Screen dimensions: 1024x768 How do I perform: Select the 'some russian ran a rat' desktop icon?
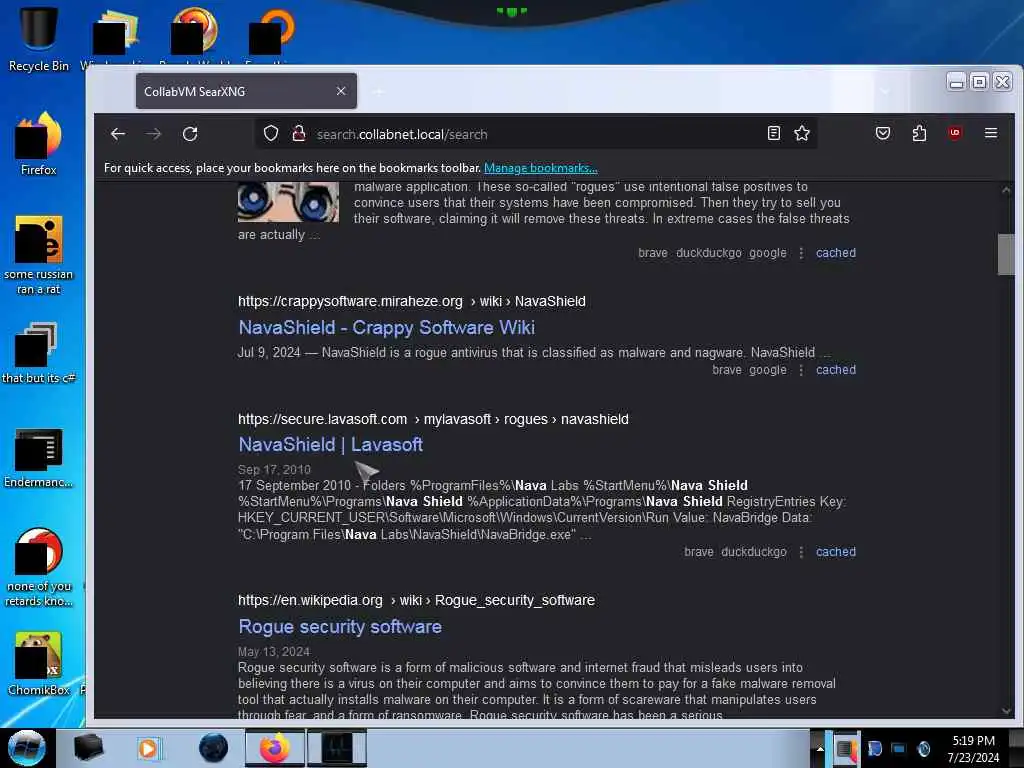(39, 255)
